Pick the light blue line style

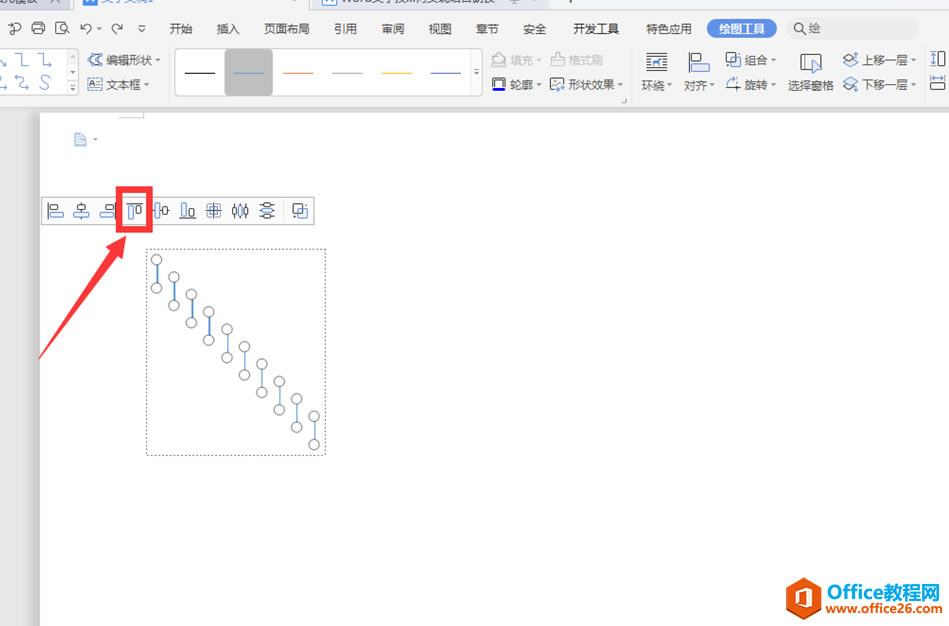point(249,73)
